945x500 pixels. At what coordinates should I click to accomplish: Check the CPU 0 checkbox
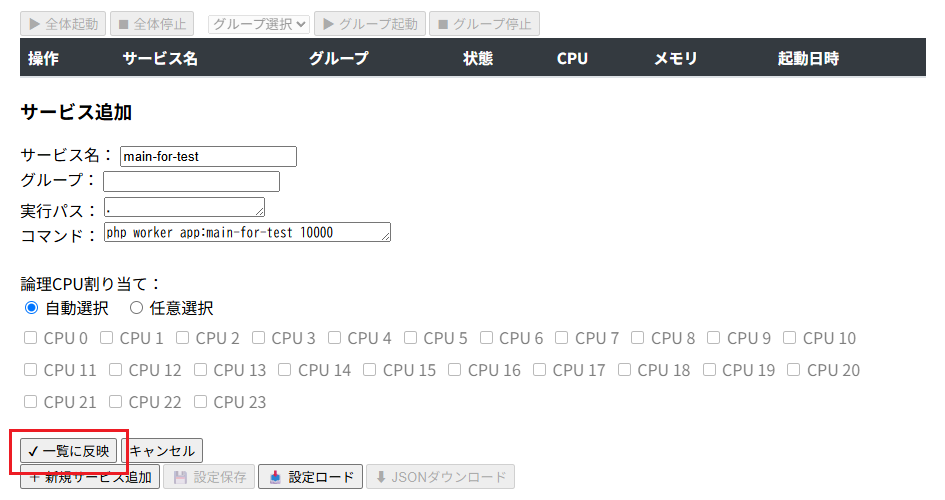31,338
